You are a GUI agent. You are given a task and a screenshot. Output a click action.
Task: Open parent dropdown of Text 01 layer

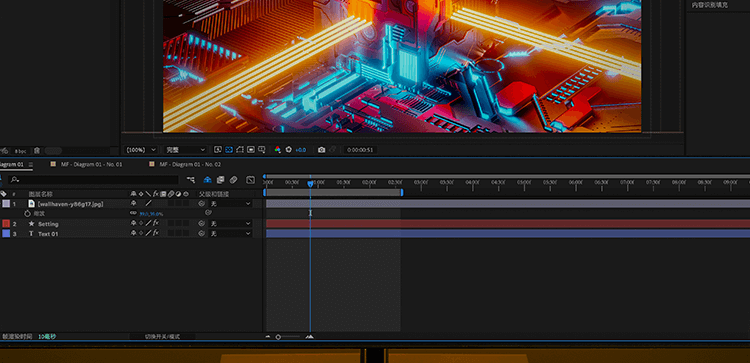(231, 234)
